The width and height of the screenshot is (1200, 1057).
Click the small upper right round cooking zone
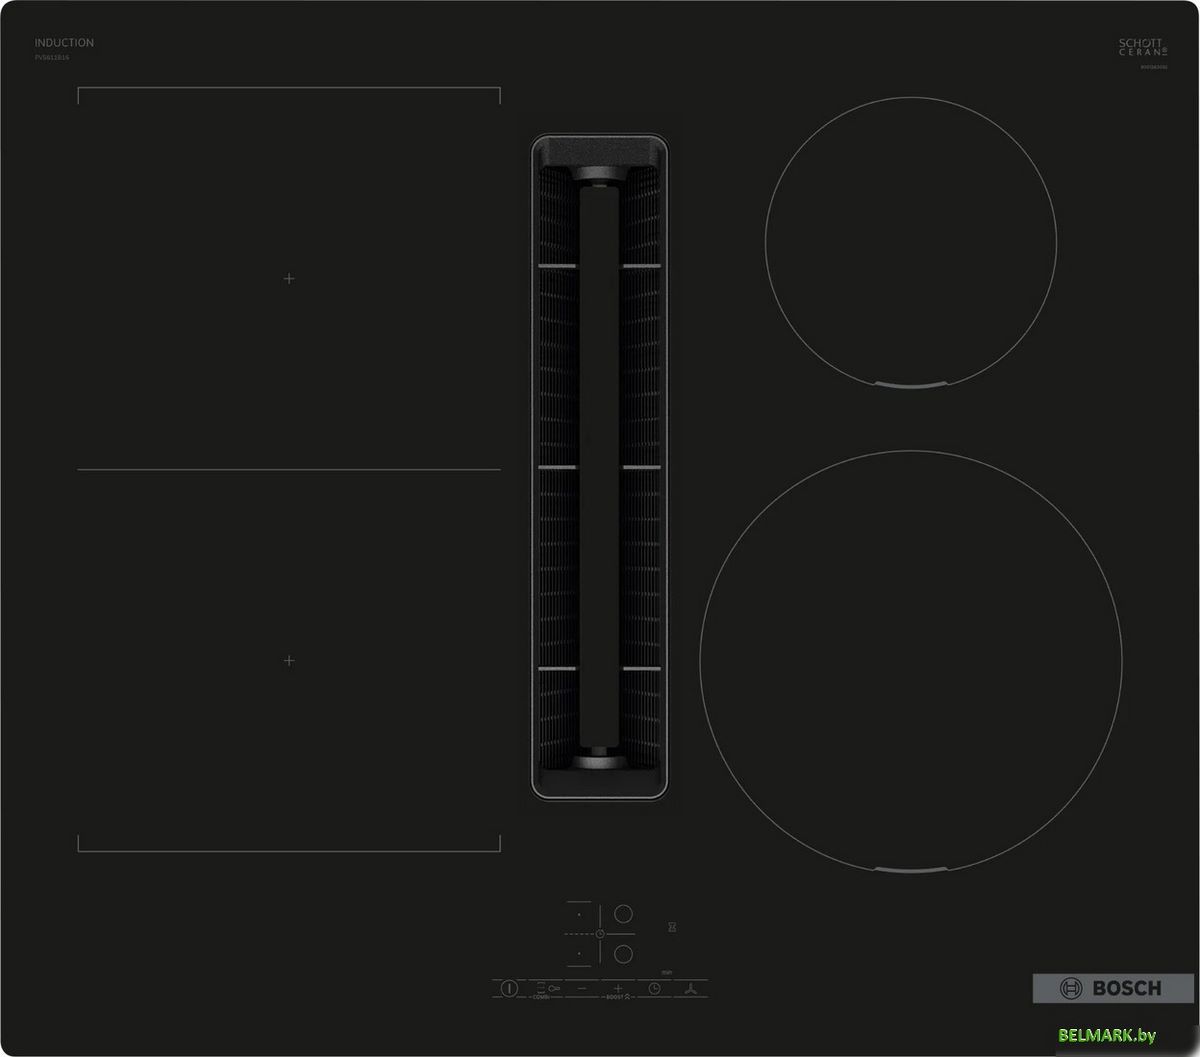click(910, 241)
